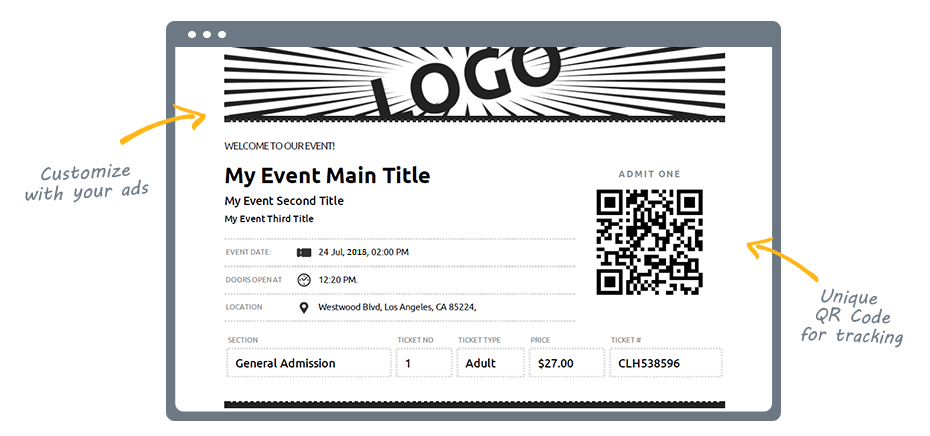Image resolution: width=930 pixels, height=436 pixels.
Task: Click the second window dot in title bar
Action: 207,34
